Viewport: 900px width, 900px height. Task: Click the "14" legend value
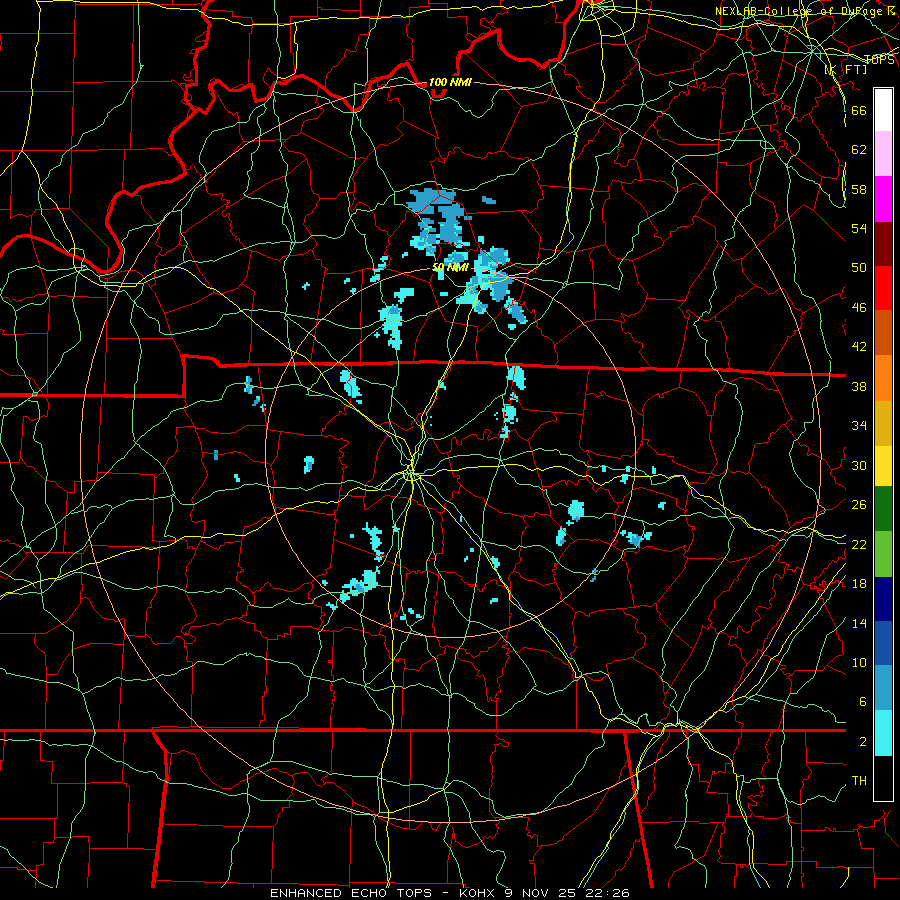[859, 623]
